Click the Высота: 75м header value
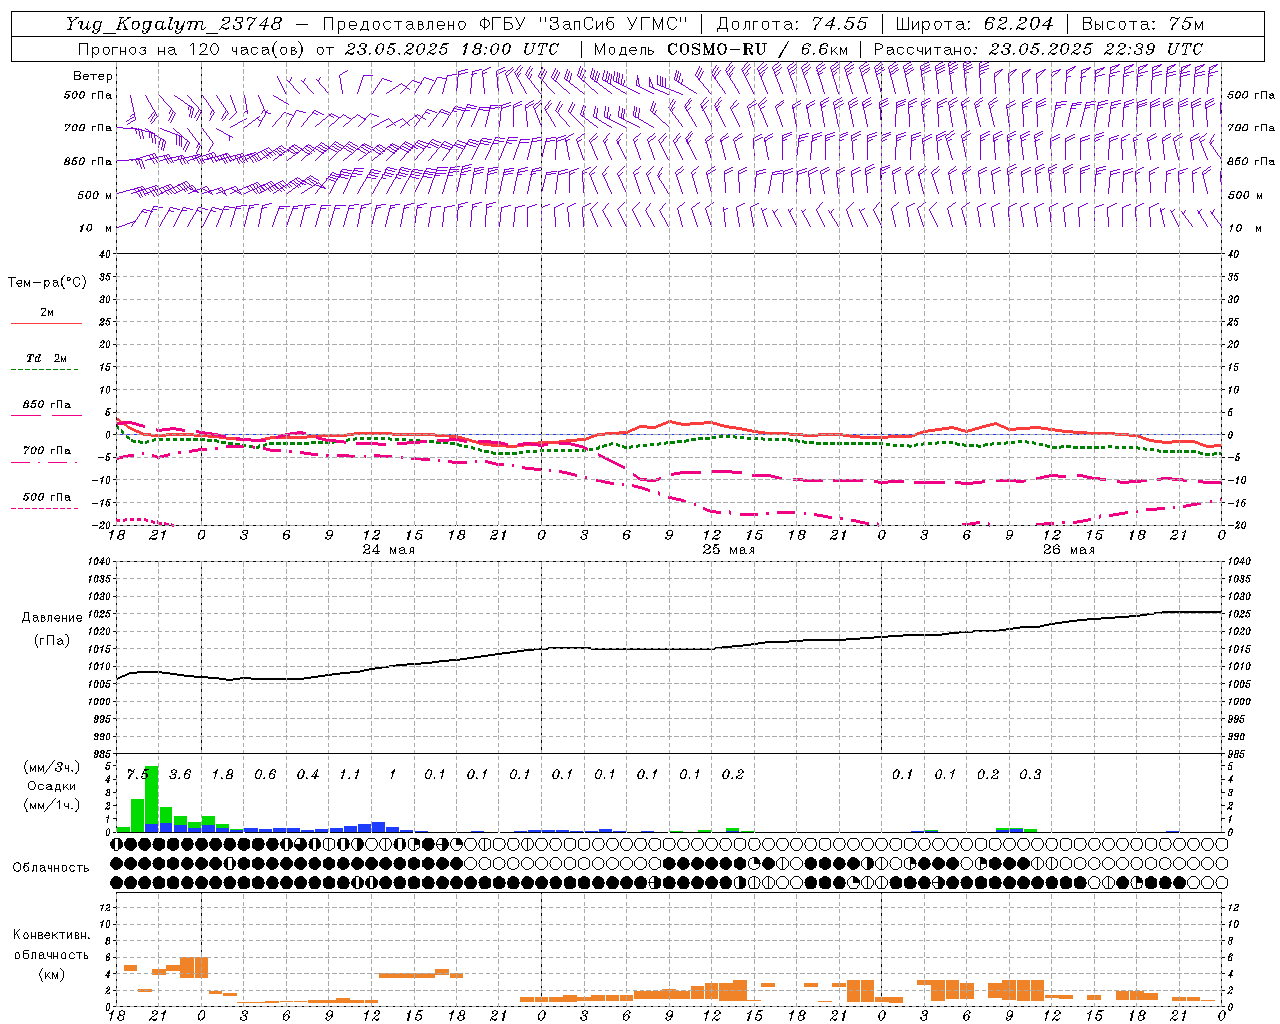The width and height of the screenshot is (1280, 1024). click(1143, 24)
